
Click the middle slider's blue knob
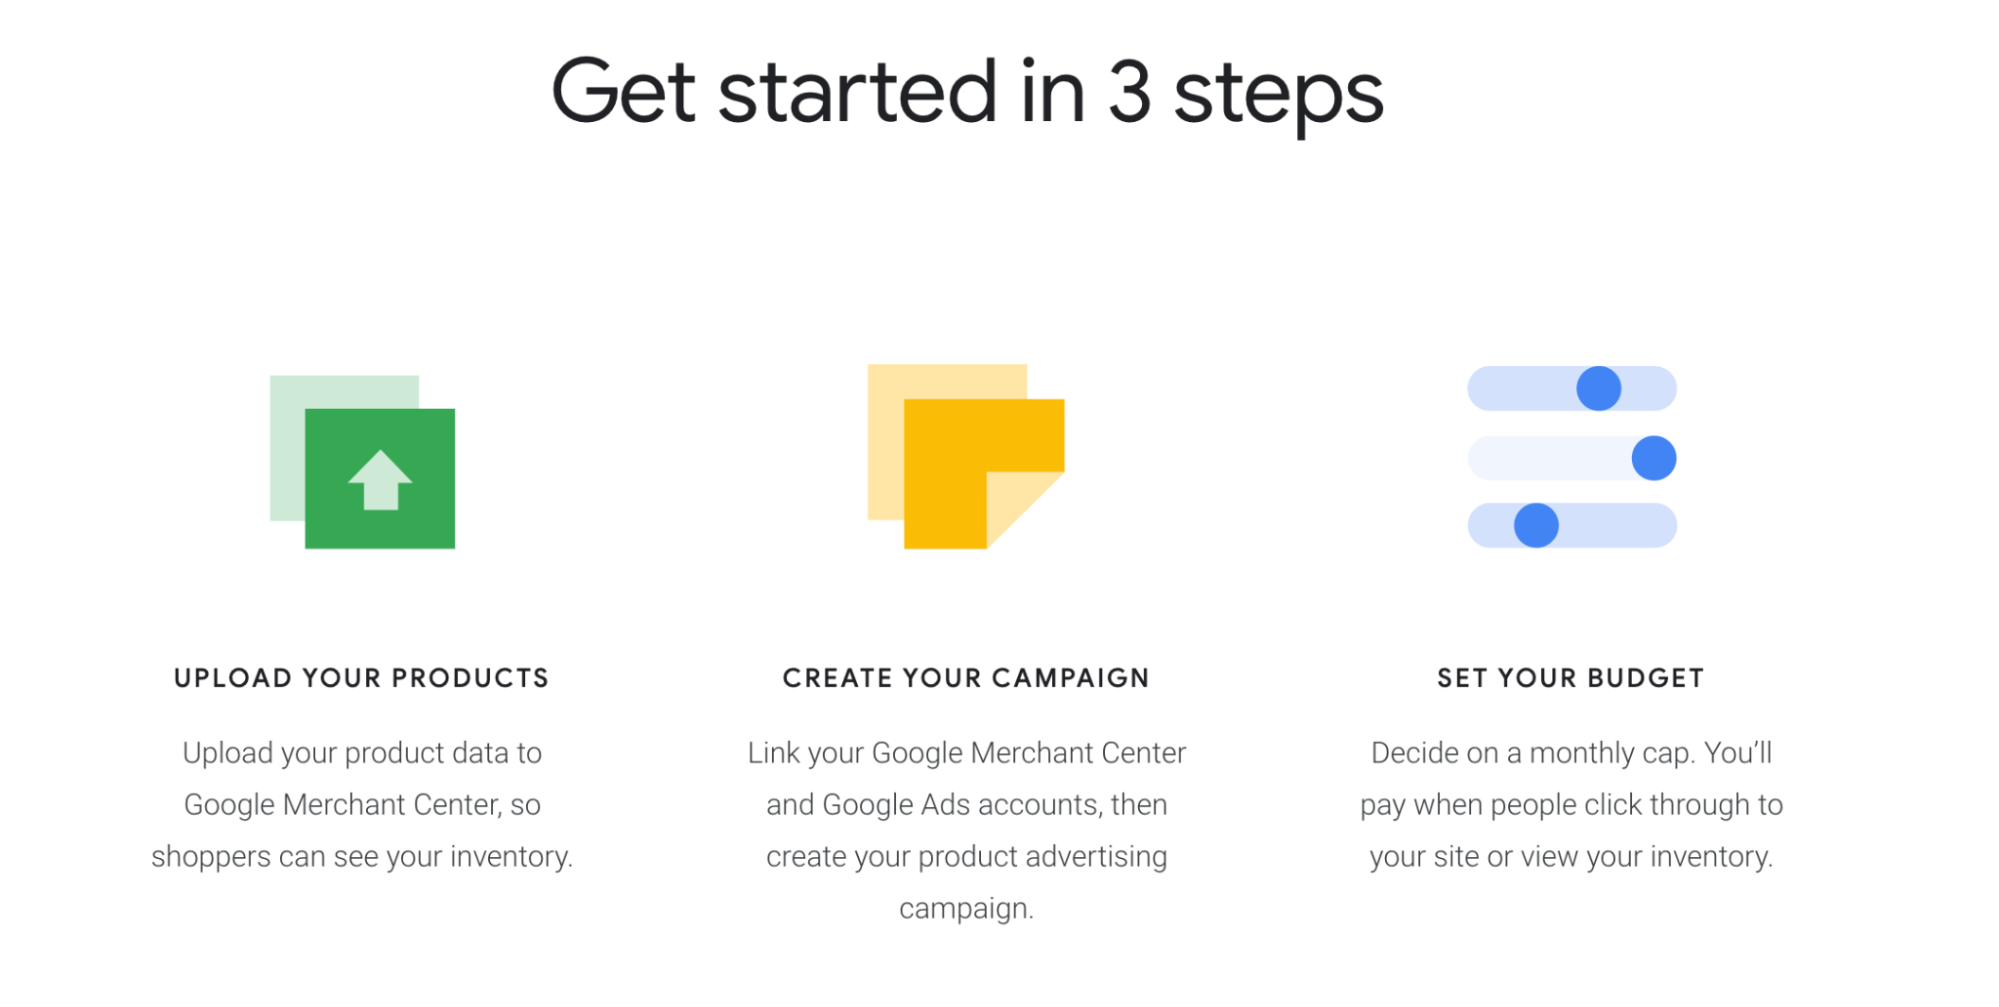(1654, 458)
